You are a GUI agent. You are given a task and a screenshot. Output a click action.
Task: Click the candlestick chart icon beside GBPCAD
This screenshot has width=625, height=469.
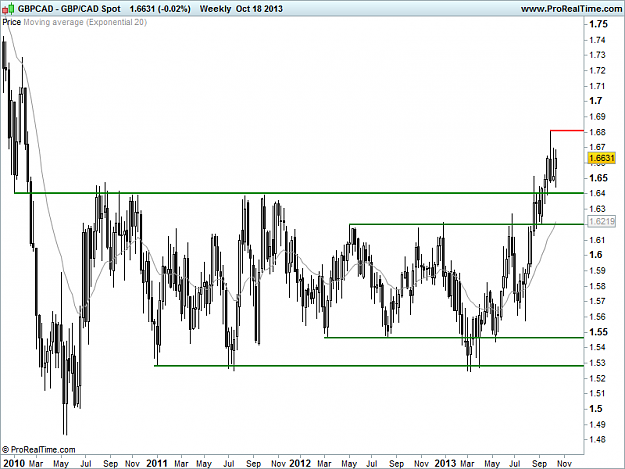8,8
